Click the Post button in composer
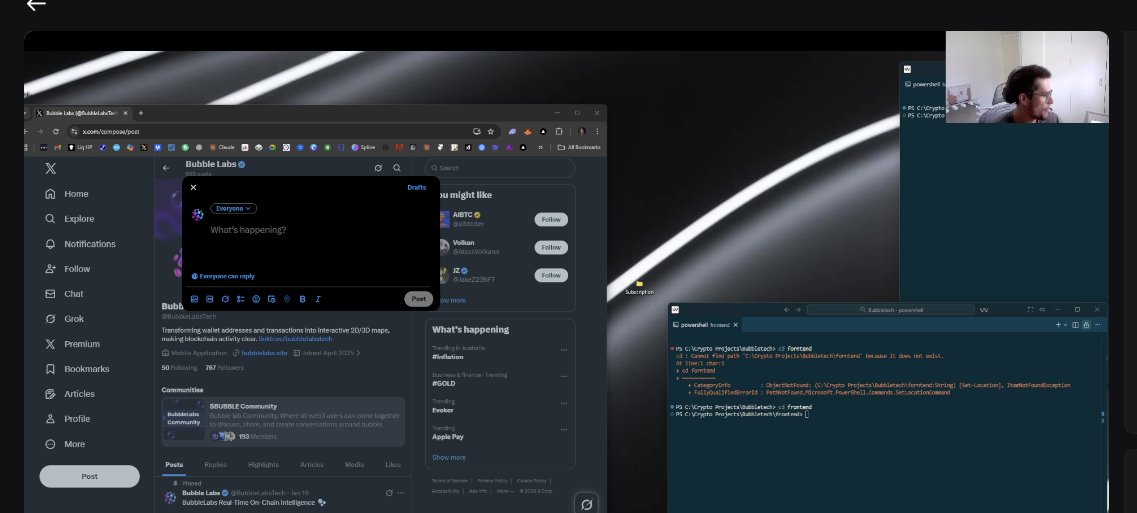 [418, 299]
